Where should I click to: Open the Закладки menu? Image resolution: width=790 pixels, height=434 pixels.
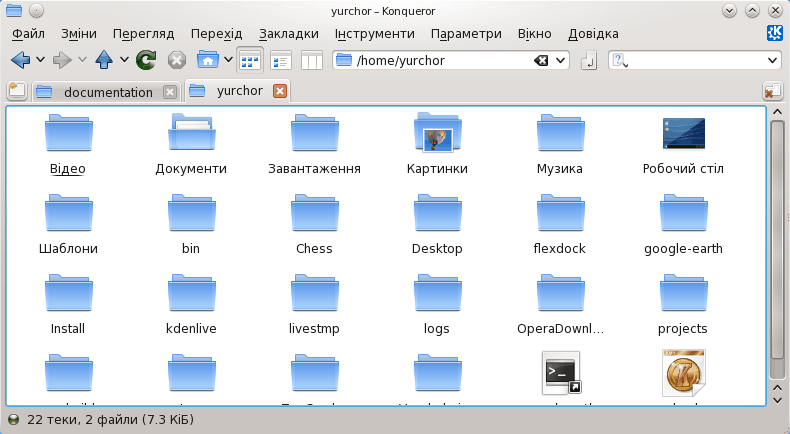[x=292, y=33]
